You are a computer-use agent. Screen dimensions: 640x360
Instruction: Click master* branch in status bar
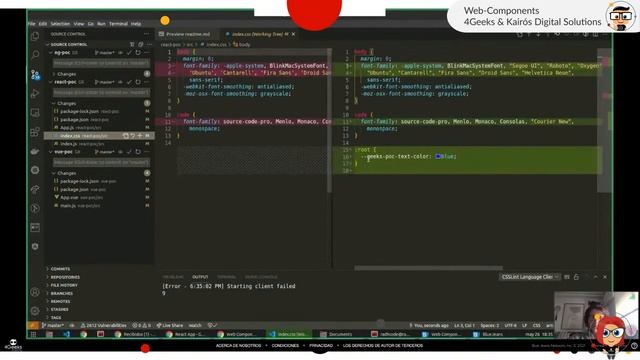53,325
